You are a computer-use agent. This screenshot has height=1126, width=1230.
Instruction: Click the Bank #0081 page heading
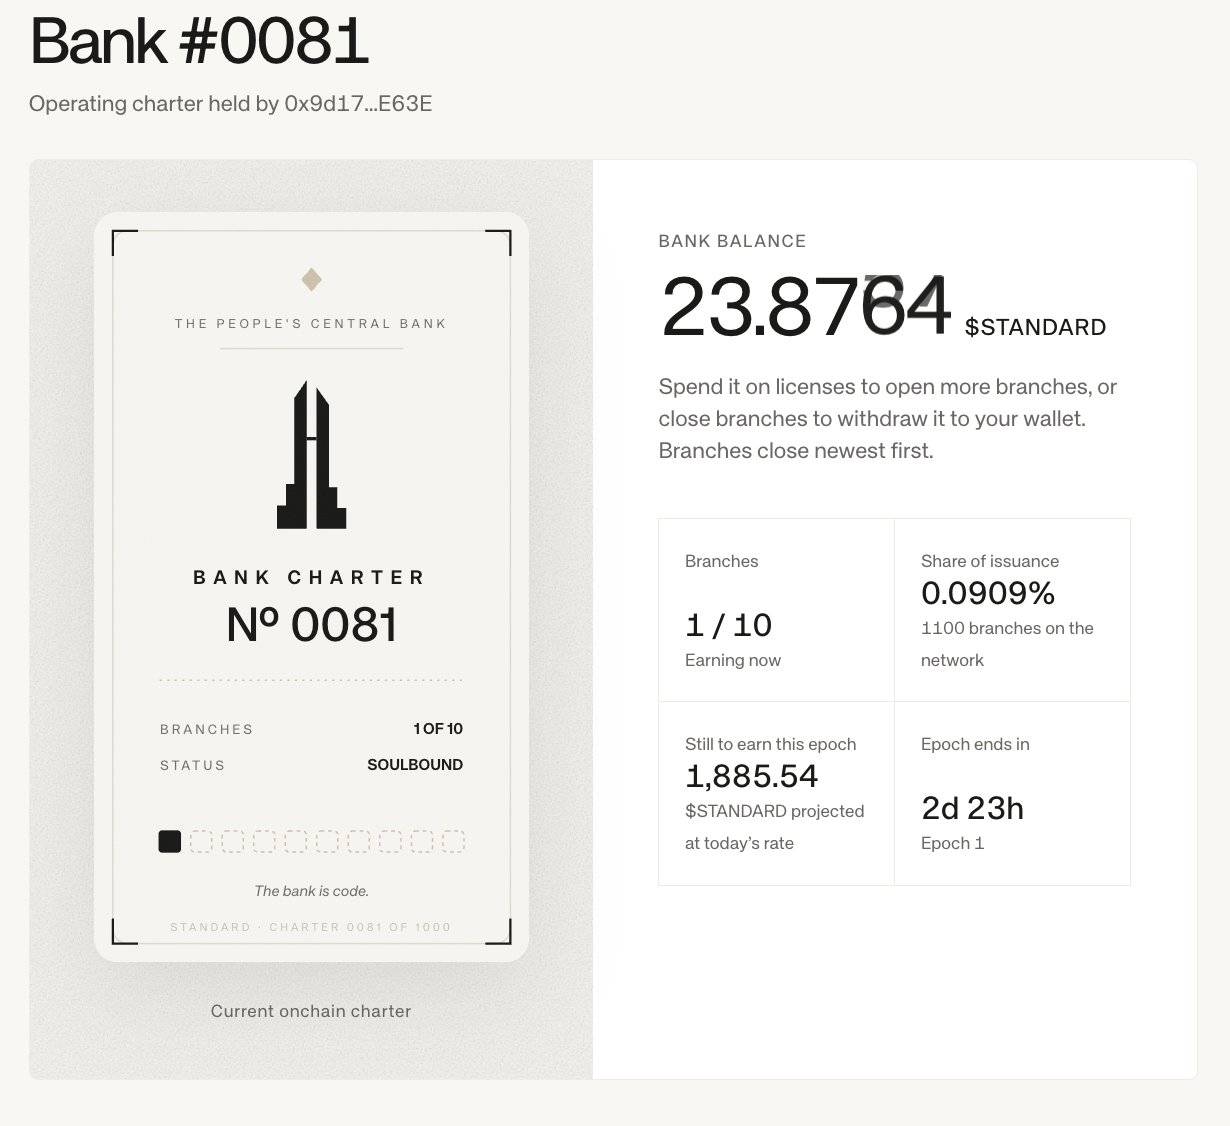[x=199, y=42]
